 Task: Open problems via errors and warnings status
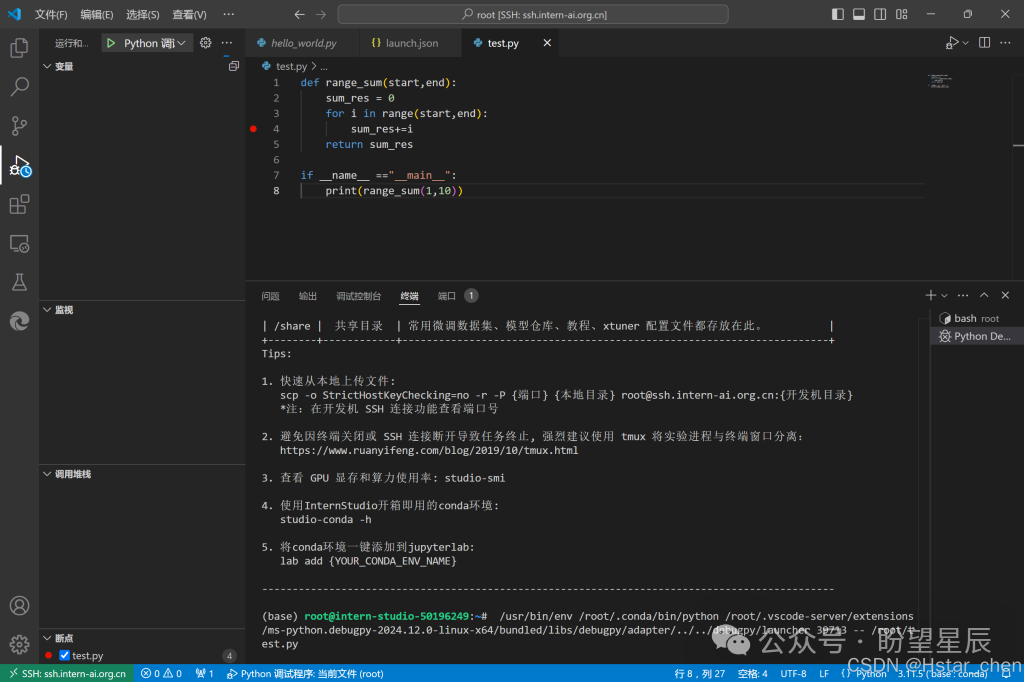click(161, 674)
